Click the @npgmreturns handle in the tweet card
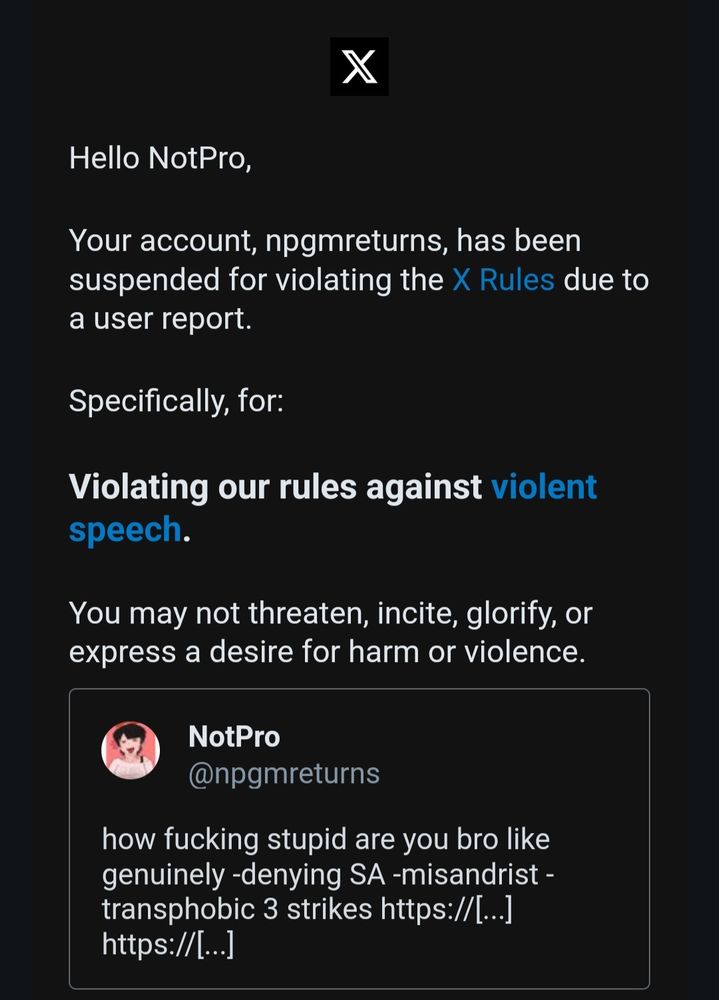This screenshot has height=1000, width=719. click(x=284, y=774)
